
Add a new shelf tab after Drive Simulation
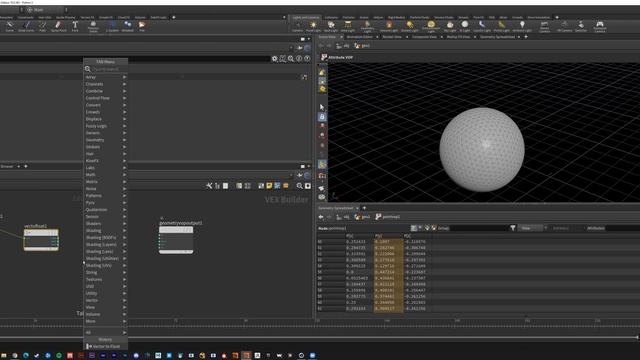coord(557,18)
